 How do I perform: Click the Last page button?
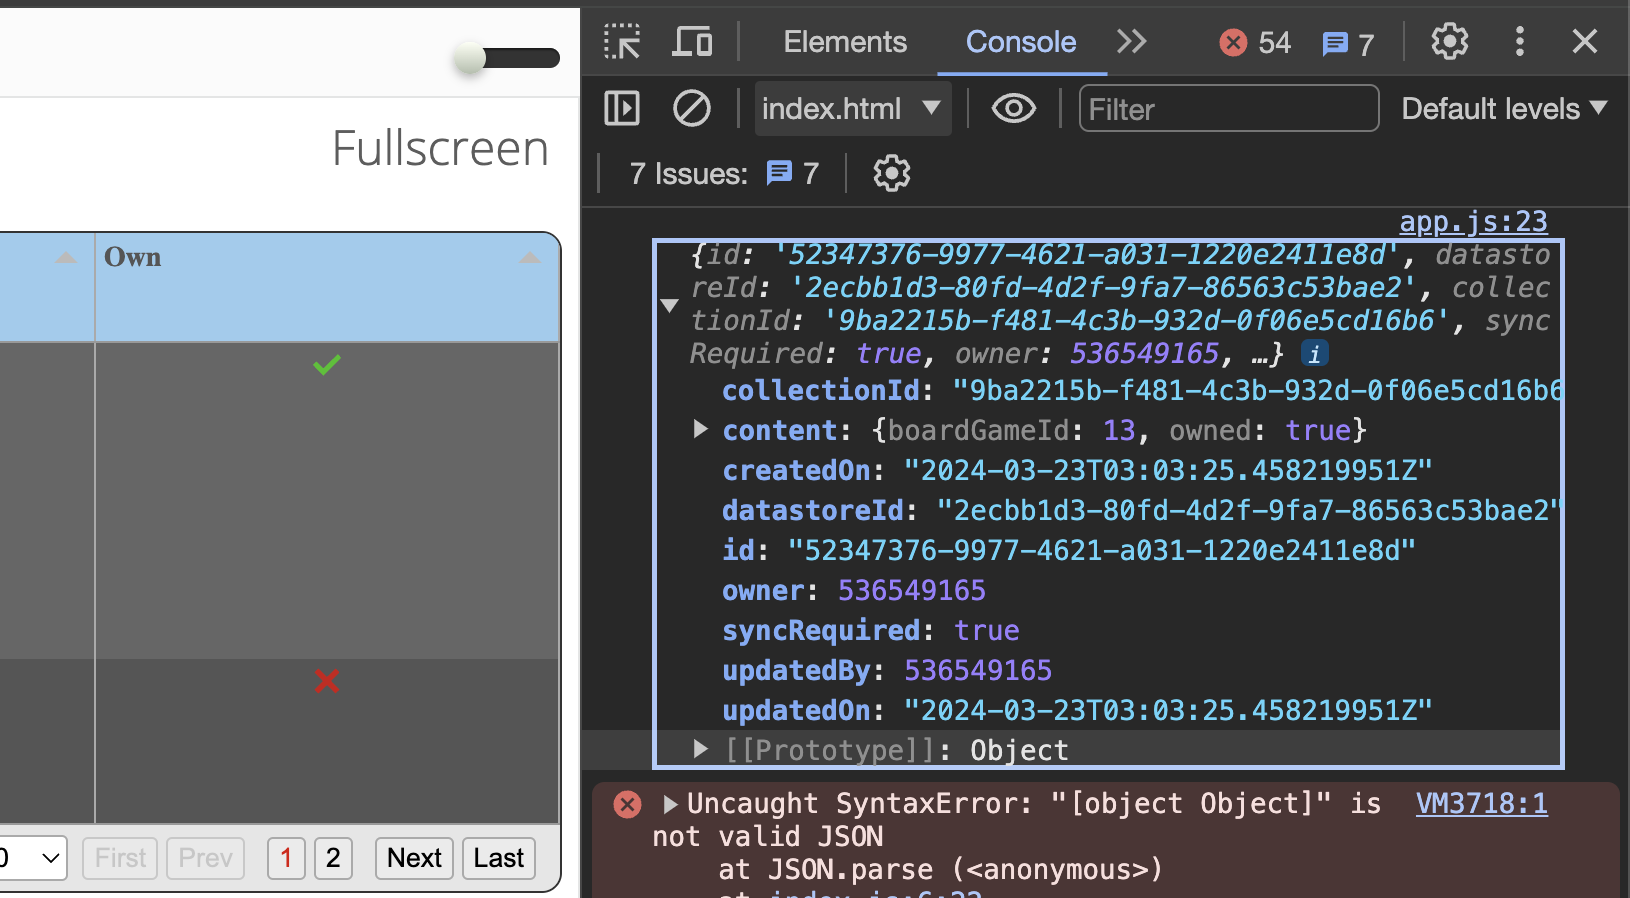point(499,858)
